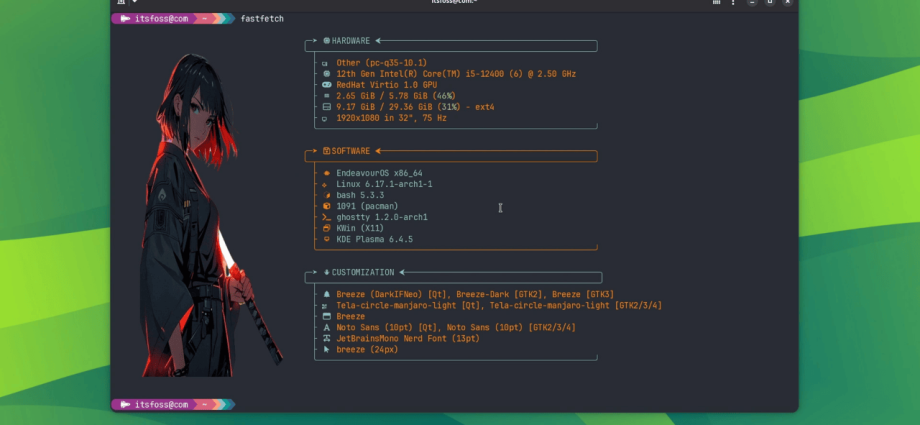Click the terminal prompt icon before ghostty
920x425 pixels.
point(327,217)
